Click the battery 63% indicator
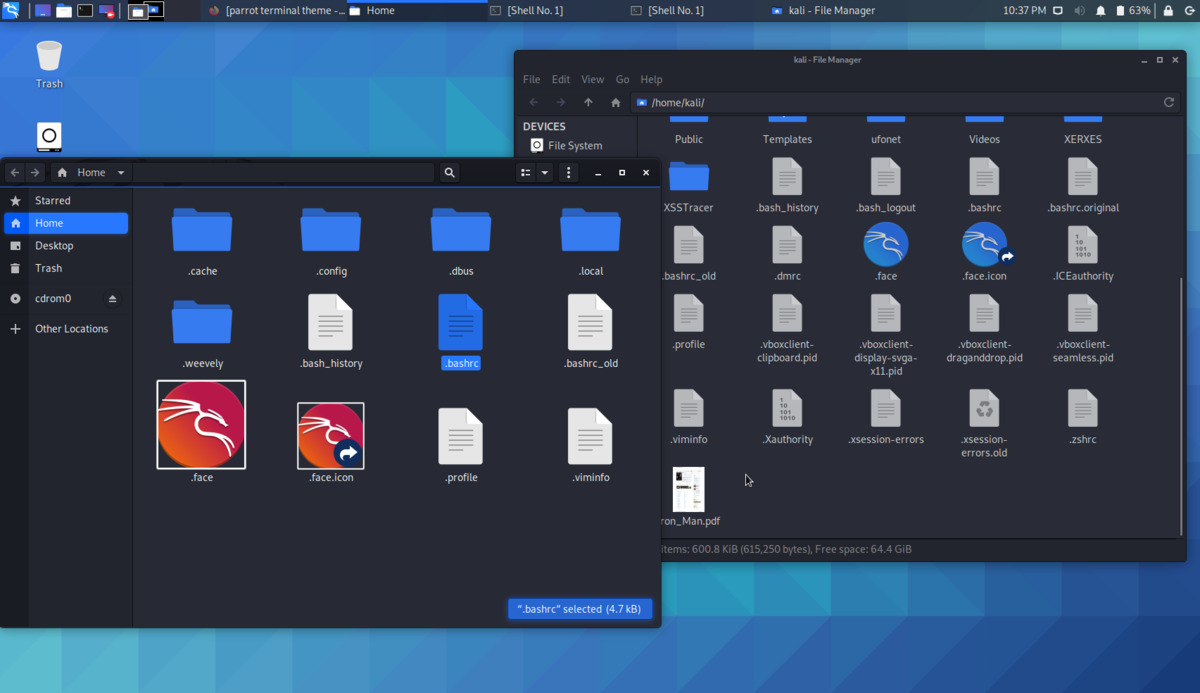Screen dimensions: 1200x693 (1132, 11)
